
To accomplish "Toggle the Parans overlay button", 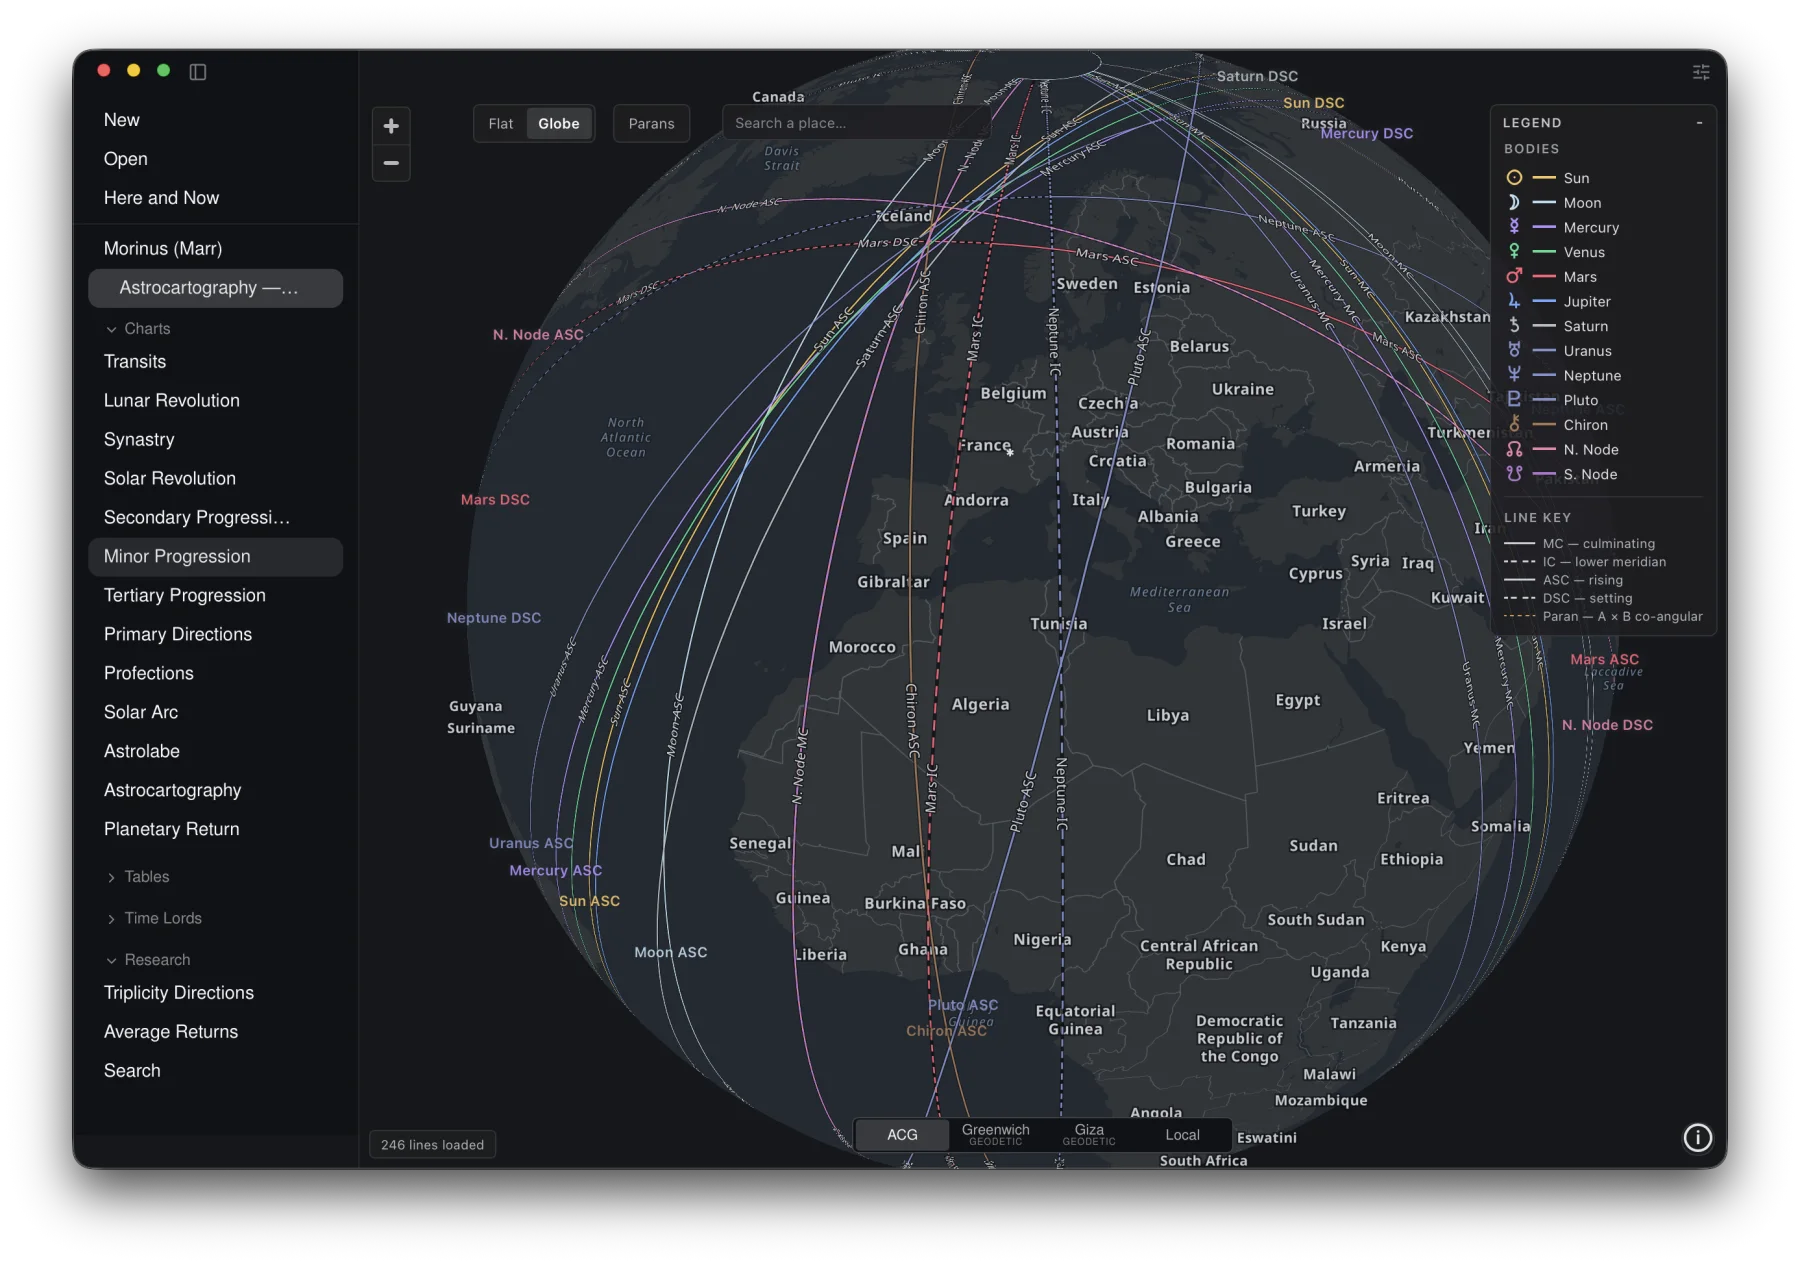I will click(x=651, y=124).
